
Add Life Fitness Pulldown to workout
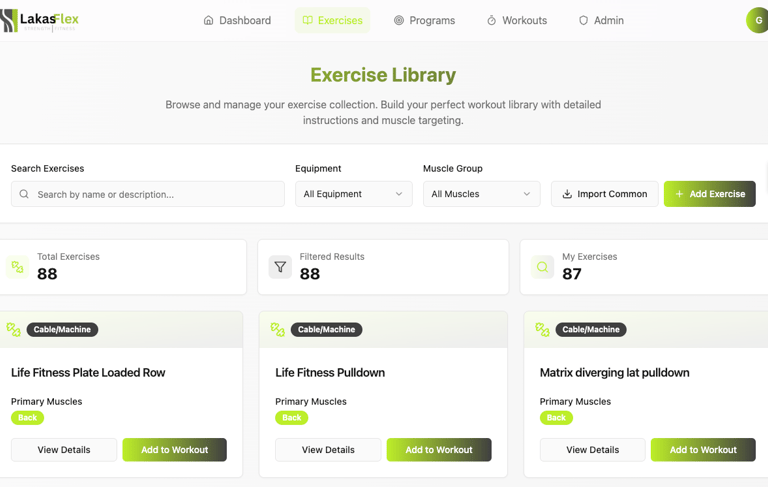(x=439, y=450)
